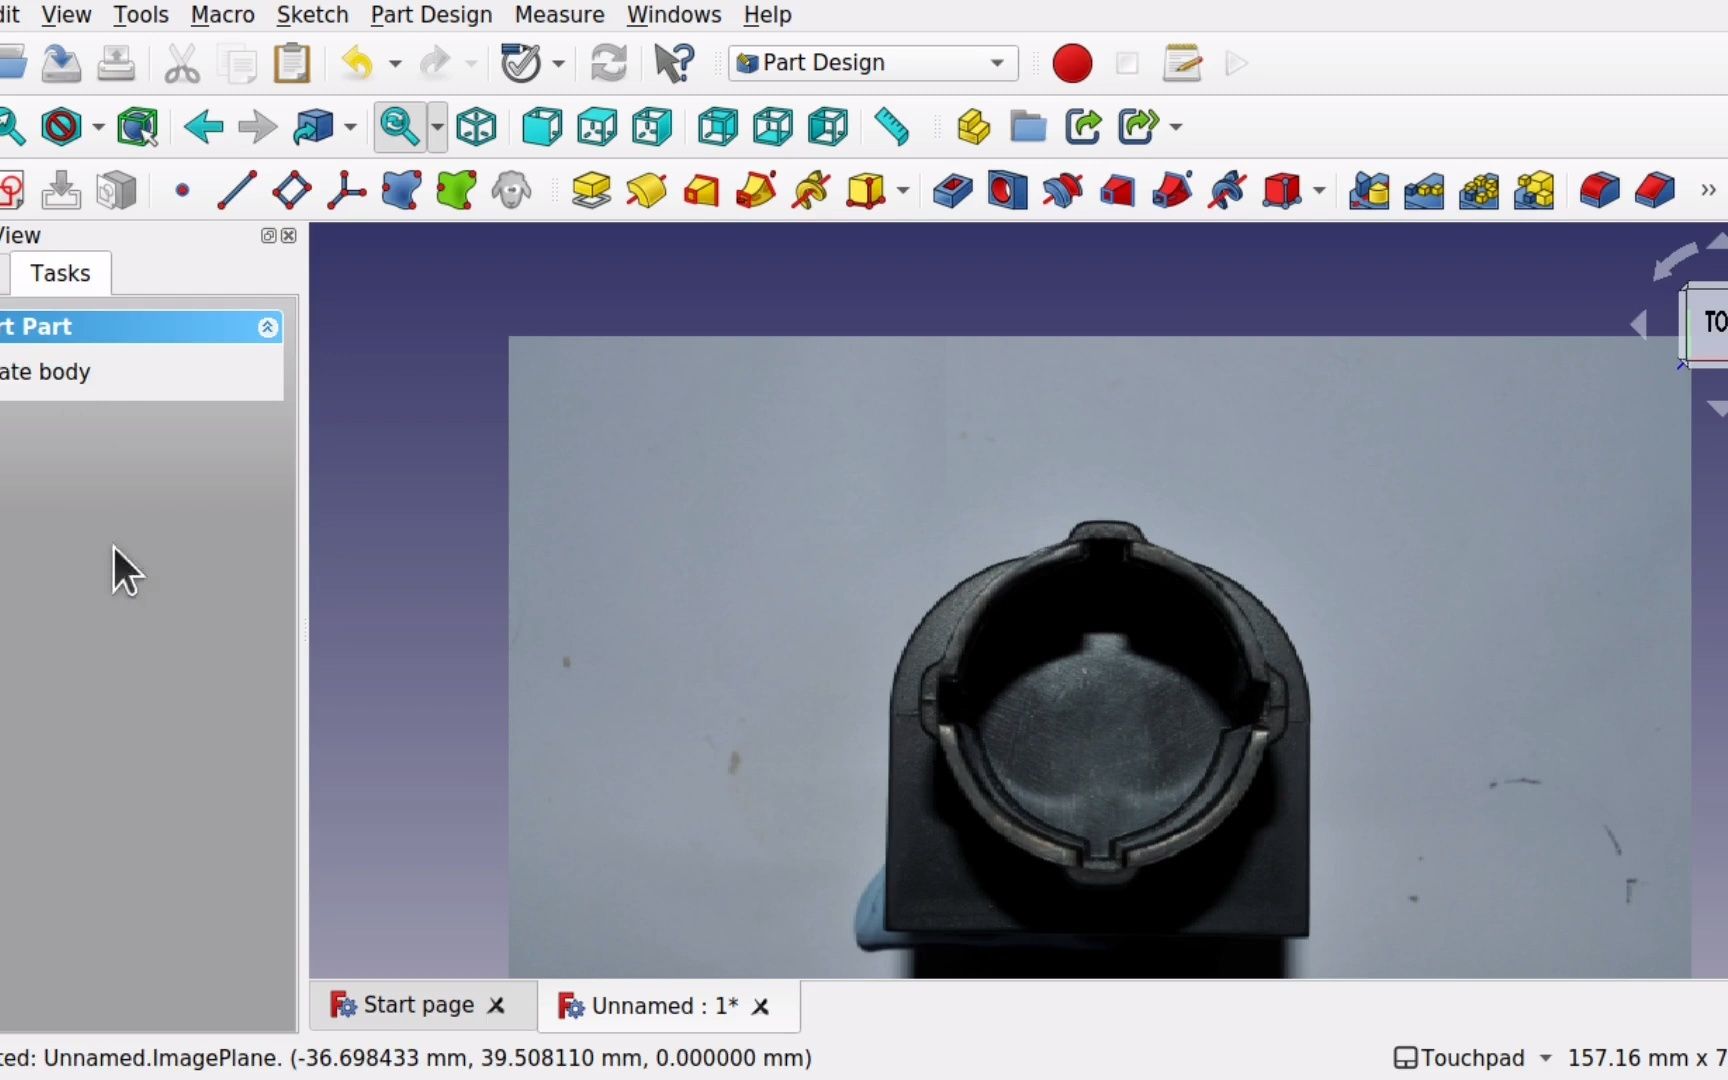
Task: Apply the Hole tool
Action: pos(1006,190)
